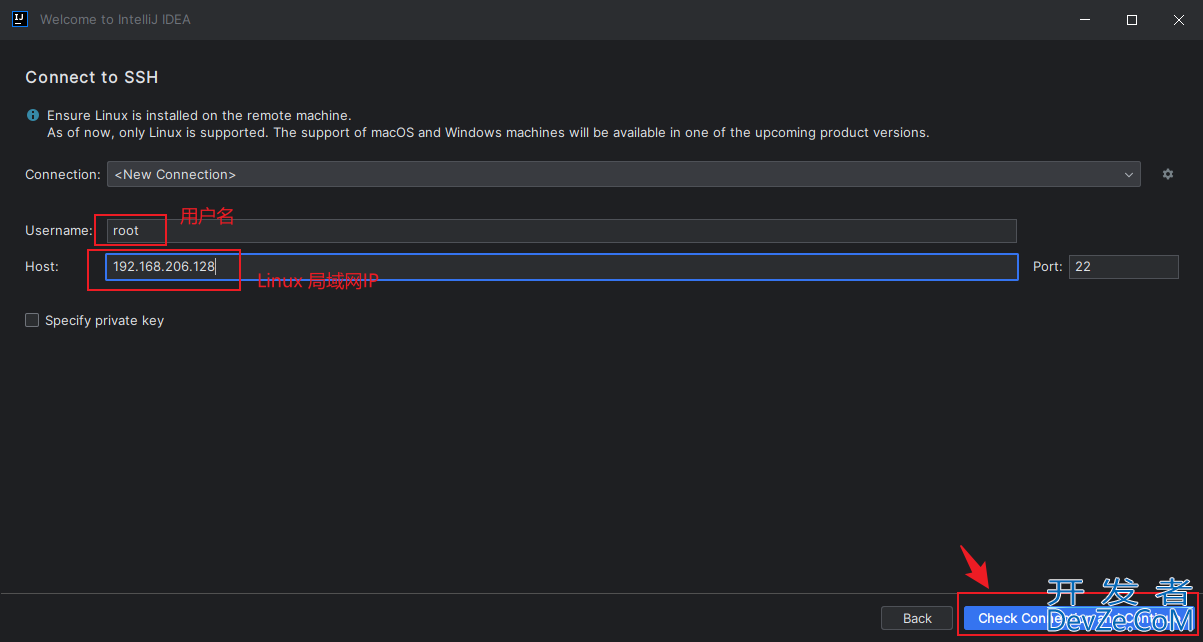1203x642 pixels.
Task: Click the blue info icon beside Linux notice
Action: click(33, 116)
